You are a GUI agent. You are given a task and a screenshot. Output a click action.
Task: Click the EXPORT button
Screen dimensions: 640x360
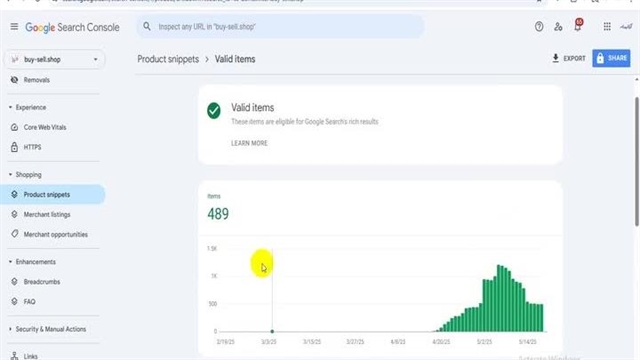[569, 58]
